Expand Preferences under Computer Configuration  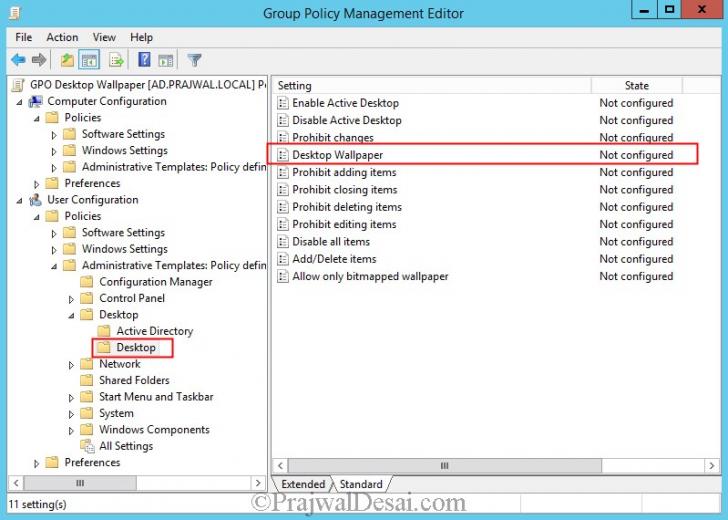(37, 184)
